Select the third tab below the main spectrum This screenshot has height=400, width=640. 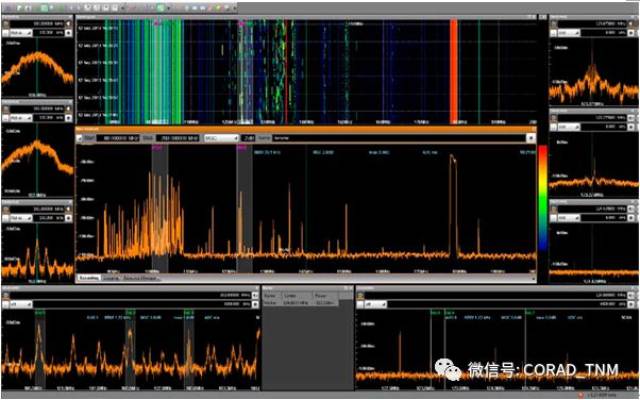tap(140, 278)
